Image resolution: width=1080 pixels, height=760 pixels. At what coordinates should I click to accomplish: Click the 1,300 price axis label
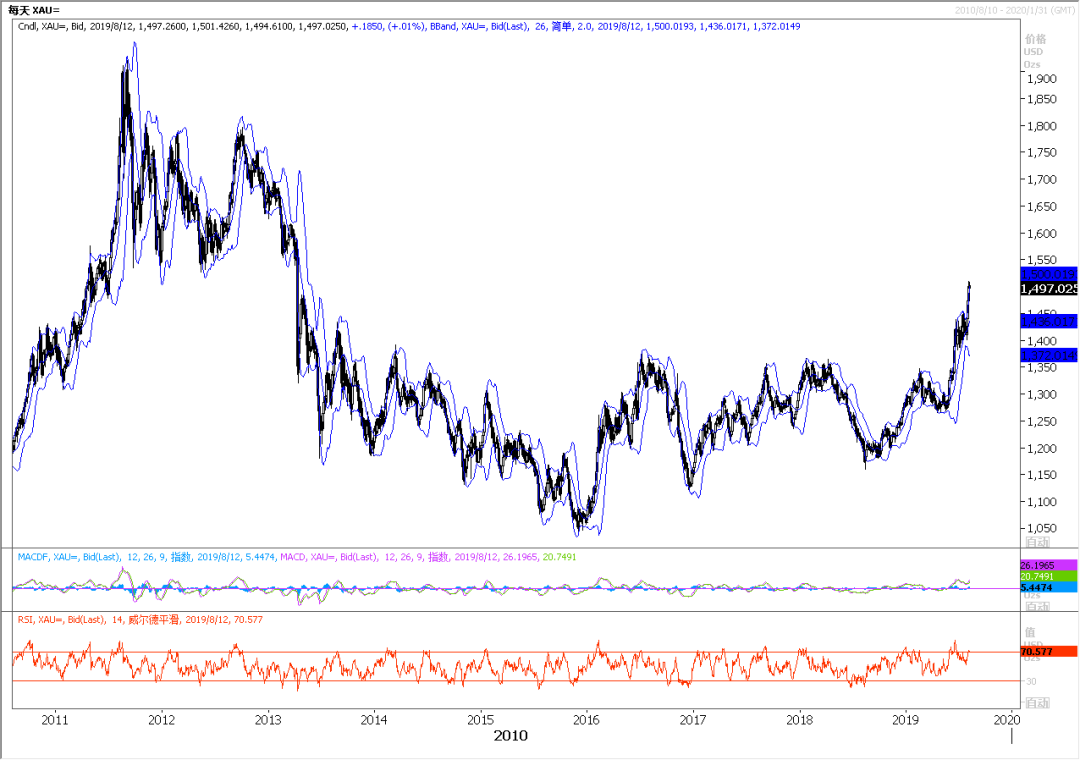click(1041, 395)
